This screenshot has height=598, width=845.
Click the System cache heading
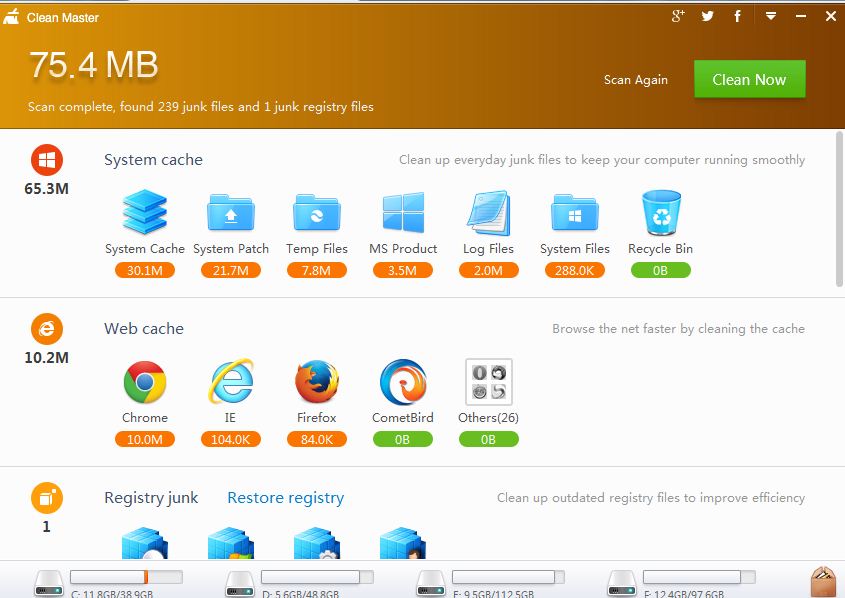click(x=154, y=160)
